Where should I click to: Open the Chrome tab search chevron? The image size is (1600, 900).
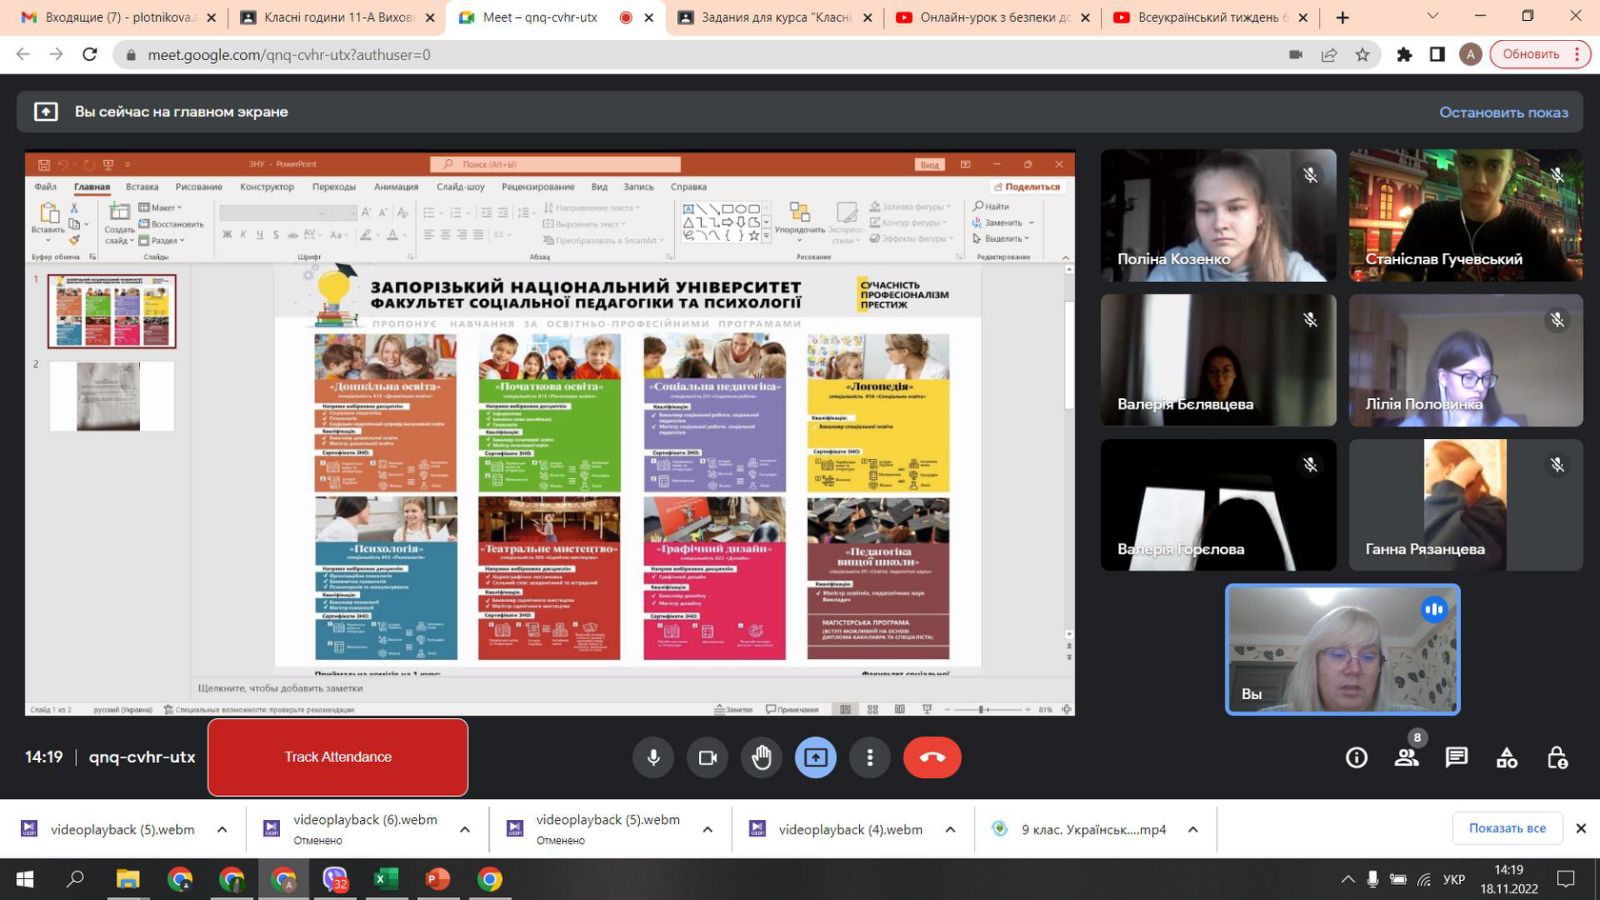(1432, 17)
